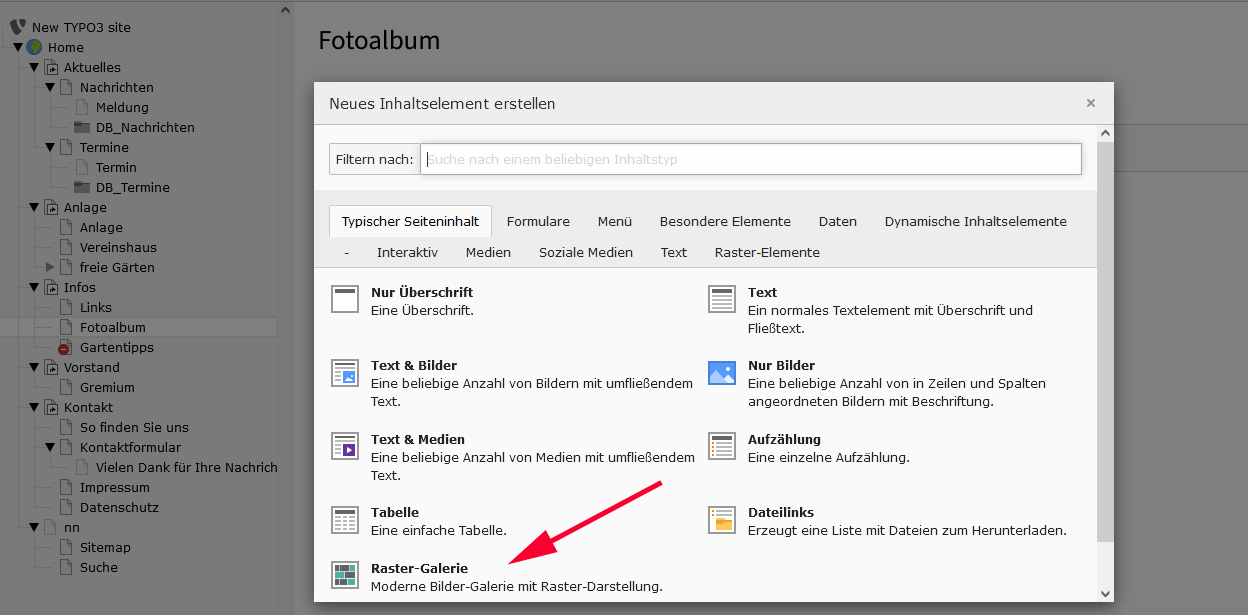Screen dimensions: 1248x615
Task: Collapse the Kontaktformular tree branch
Action: 50,447
